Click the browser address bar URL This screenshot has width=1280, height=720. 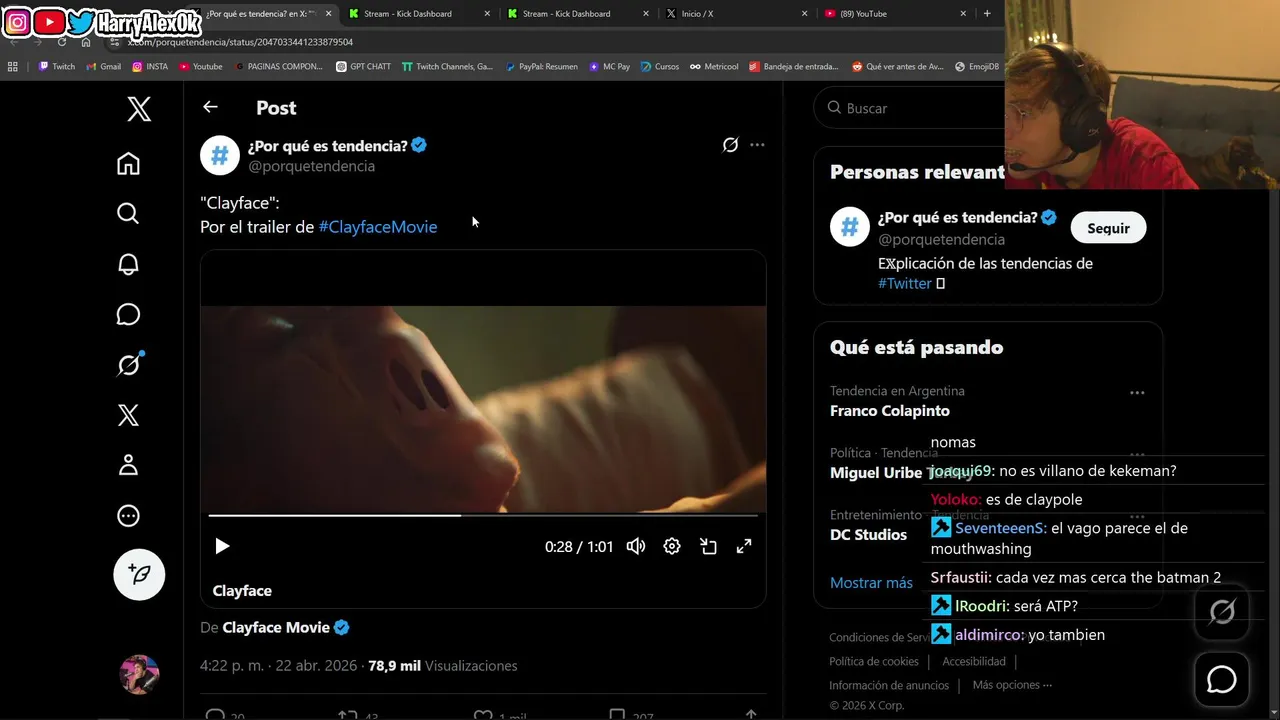pyautogui.click(x=240, y=42)
